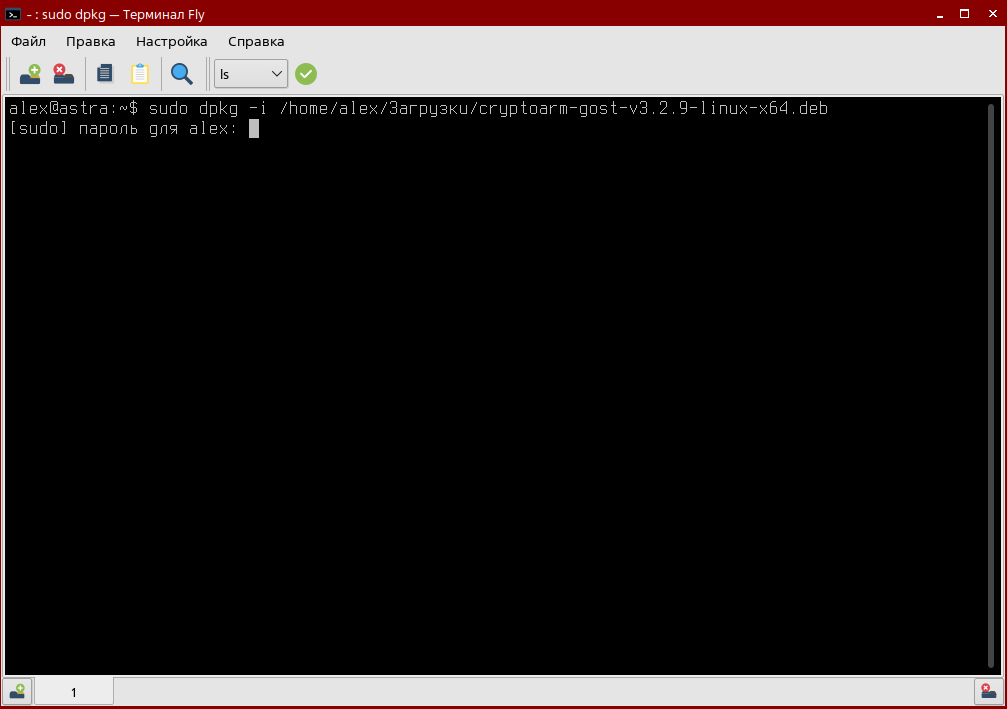Close the current terminal session

click(62, 73)
